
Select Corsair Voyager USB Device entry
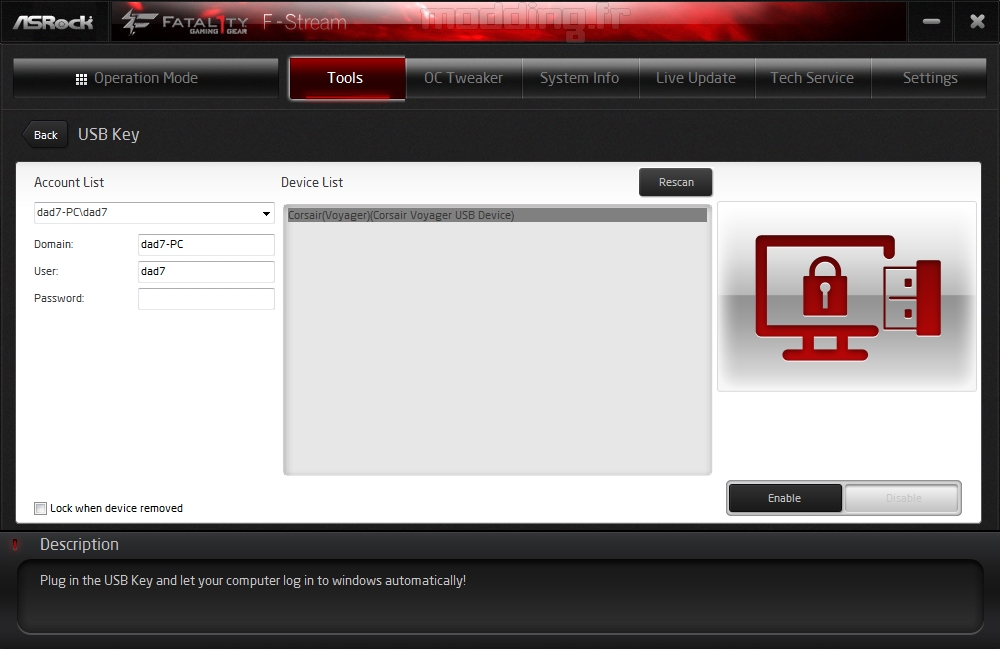point(497,215)
